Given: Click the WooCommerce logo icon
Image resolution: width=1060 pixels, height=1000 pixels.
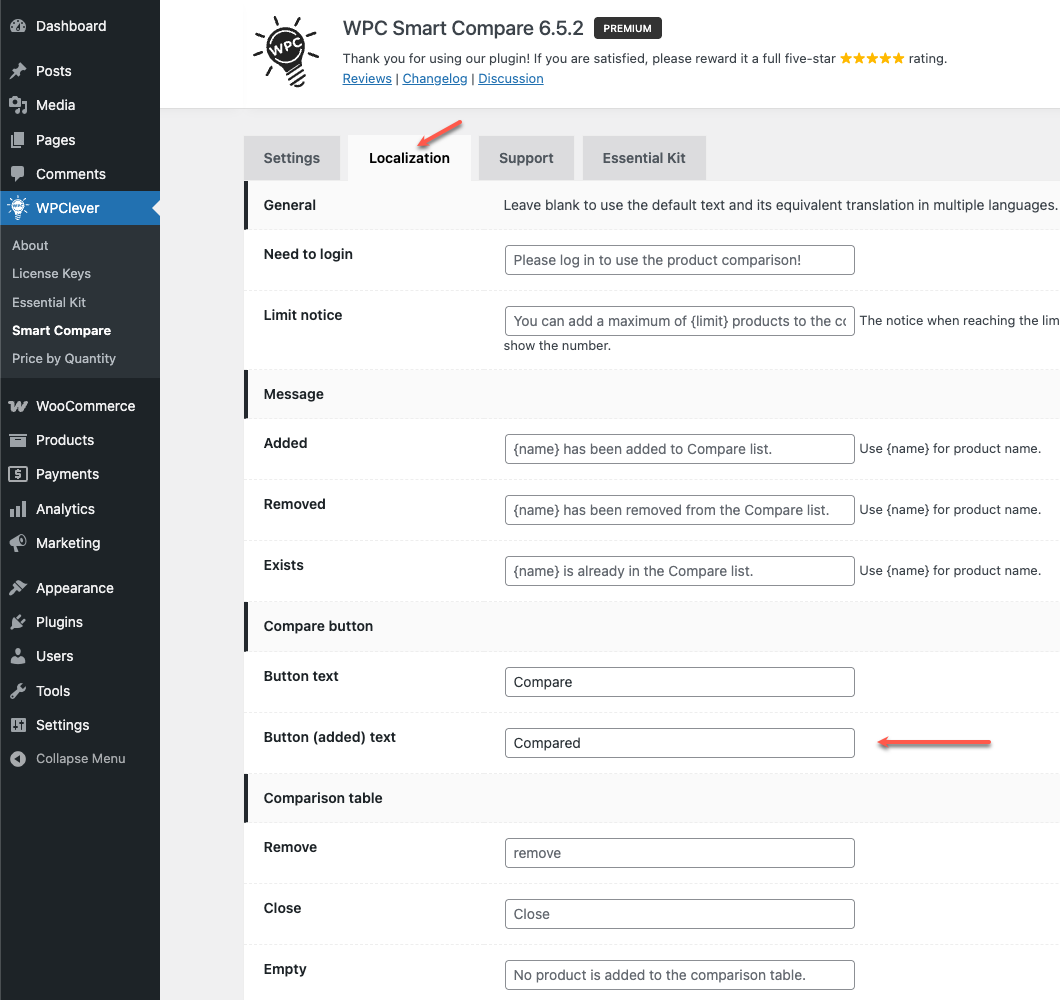Looking at the screenshot, I should [x=18, y=406].
